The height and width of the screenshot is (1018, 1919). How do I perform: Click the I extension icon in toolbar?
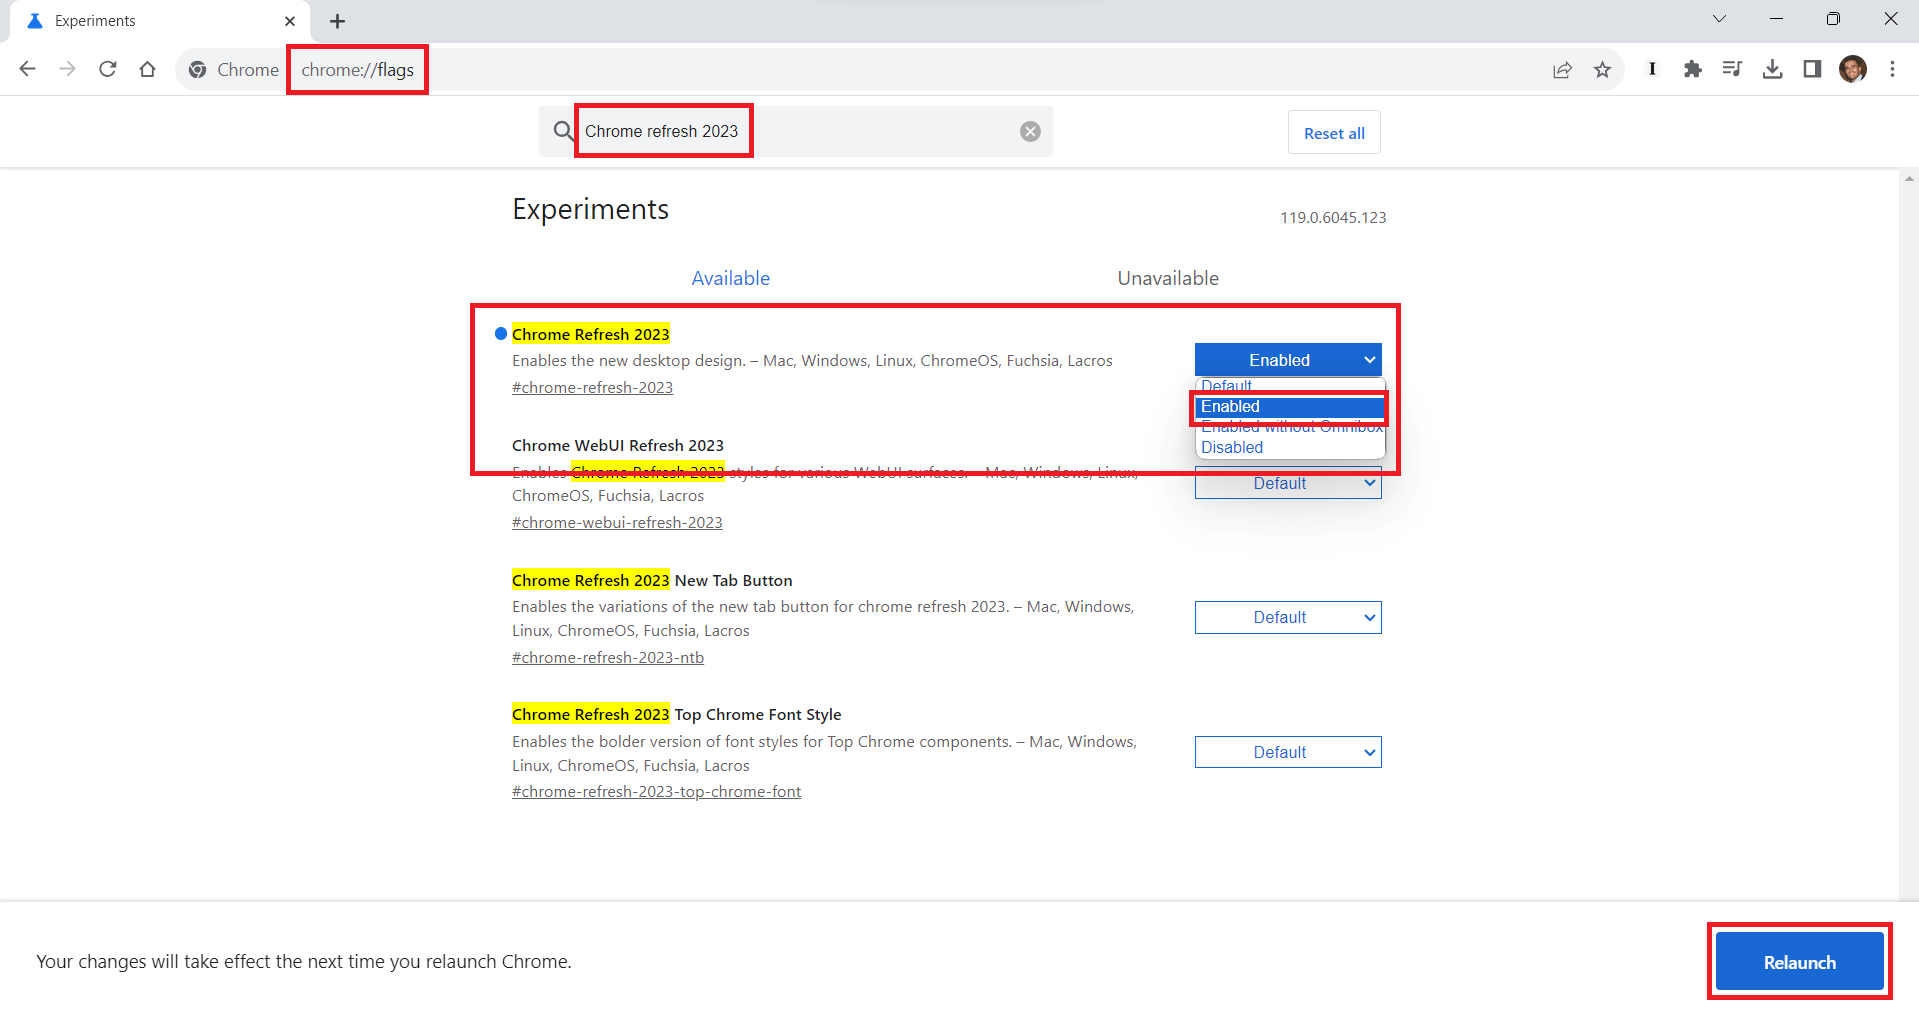point(1652,69)
